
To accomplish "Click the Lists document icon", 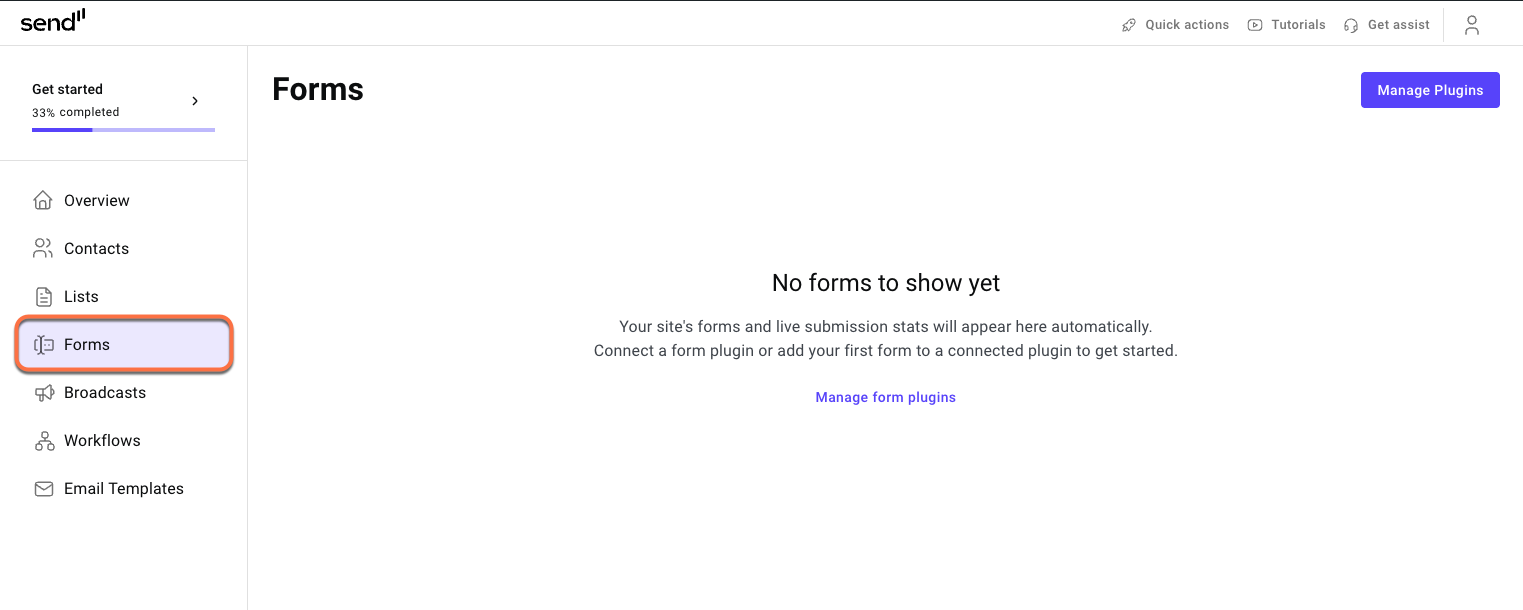I will pyautogui.click(x=43, y=296).
